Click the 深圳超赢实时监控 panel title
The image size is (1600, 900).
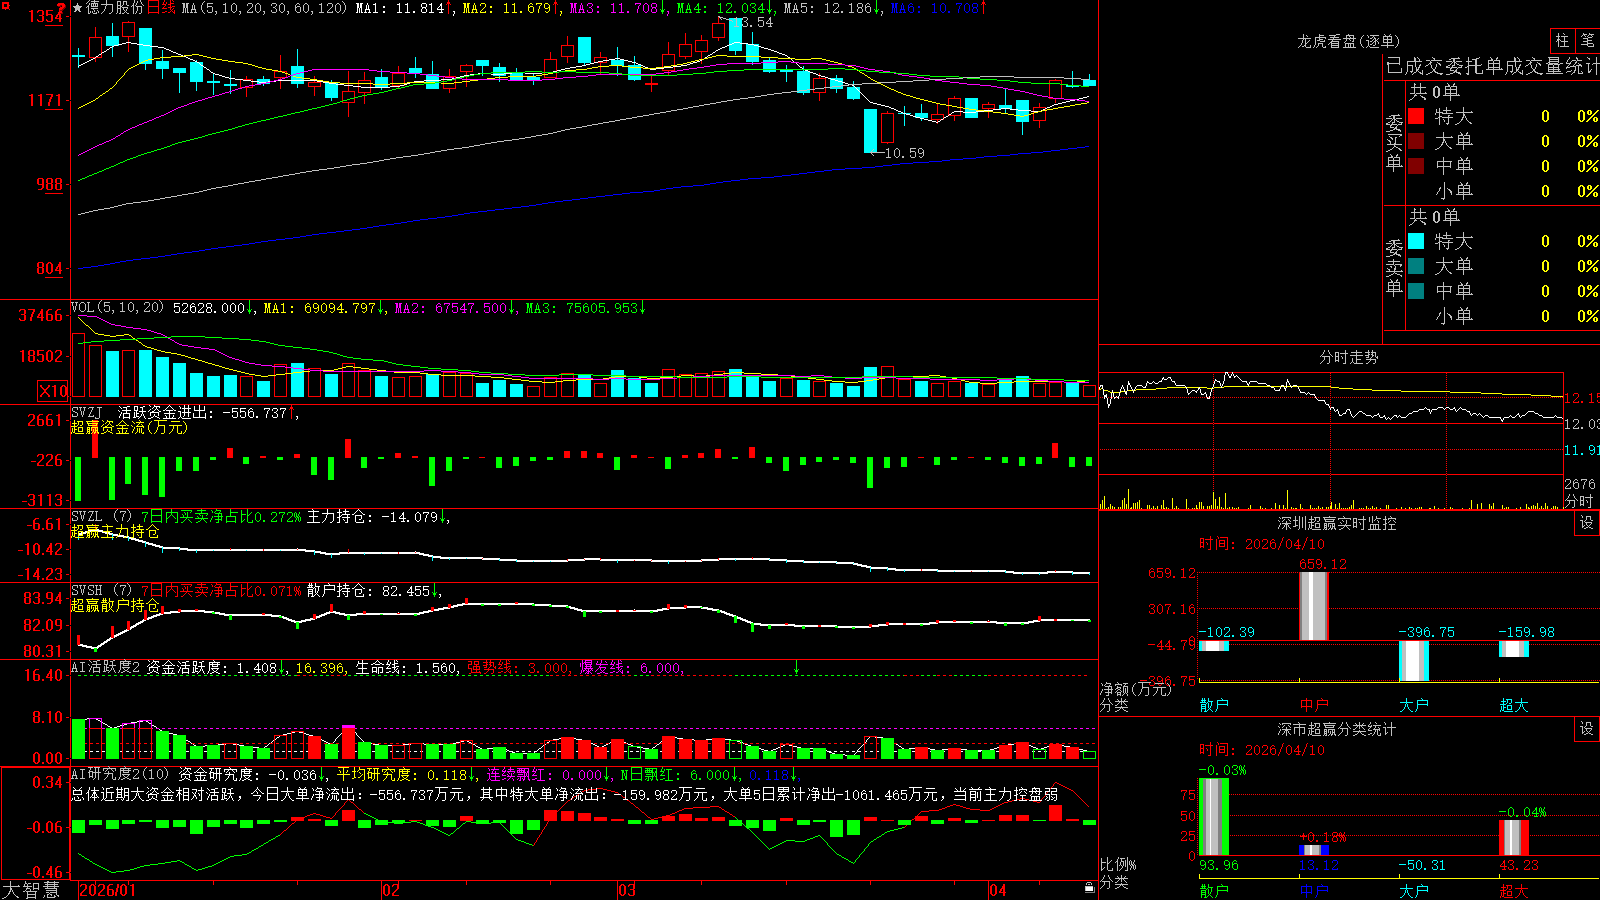click(1336, 523)
